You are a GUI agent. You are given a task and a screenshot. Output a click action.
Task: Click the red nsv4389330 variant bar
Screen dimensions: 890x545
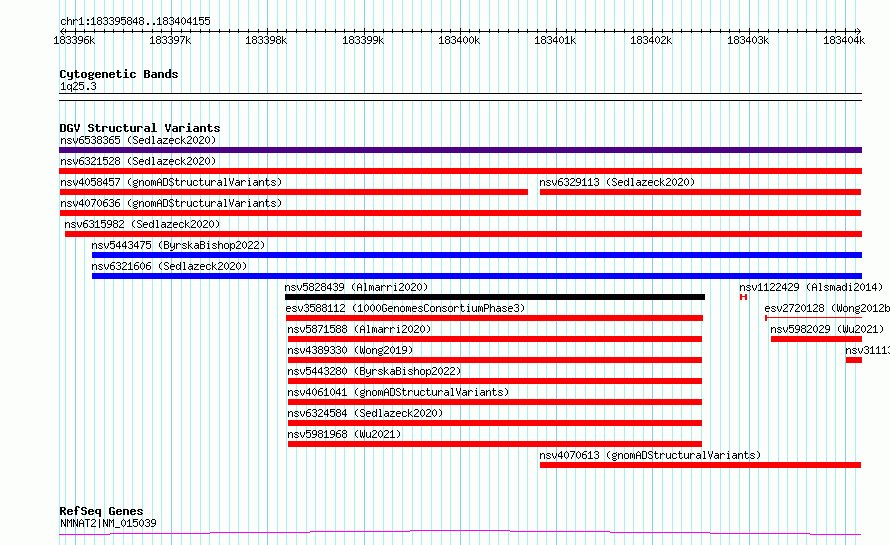(495, 360)
